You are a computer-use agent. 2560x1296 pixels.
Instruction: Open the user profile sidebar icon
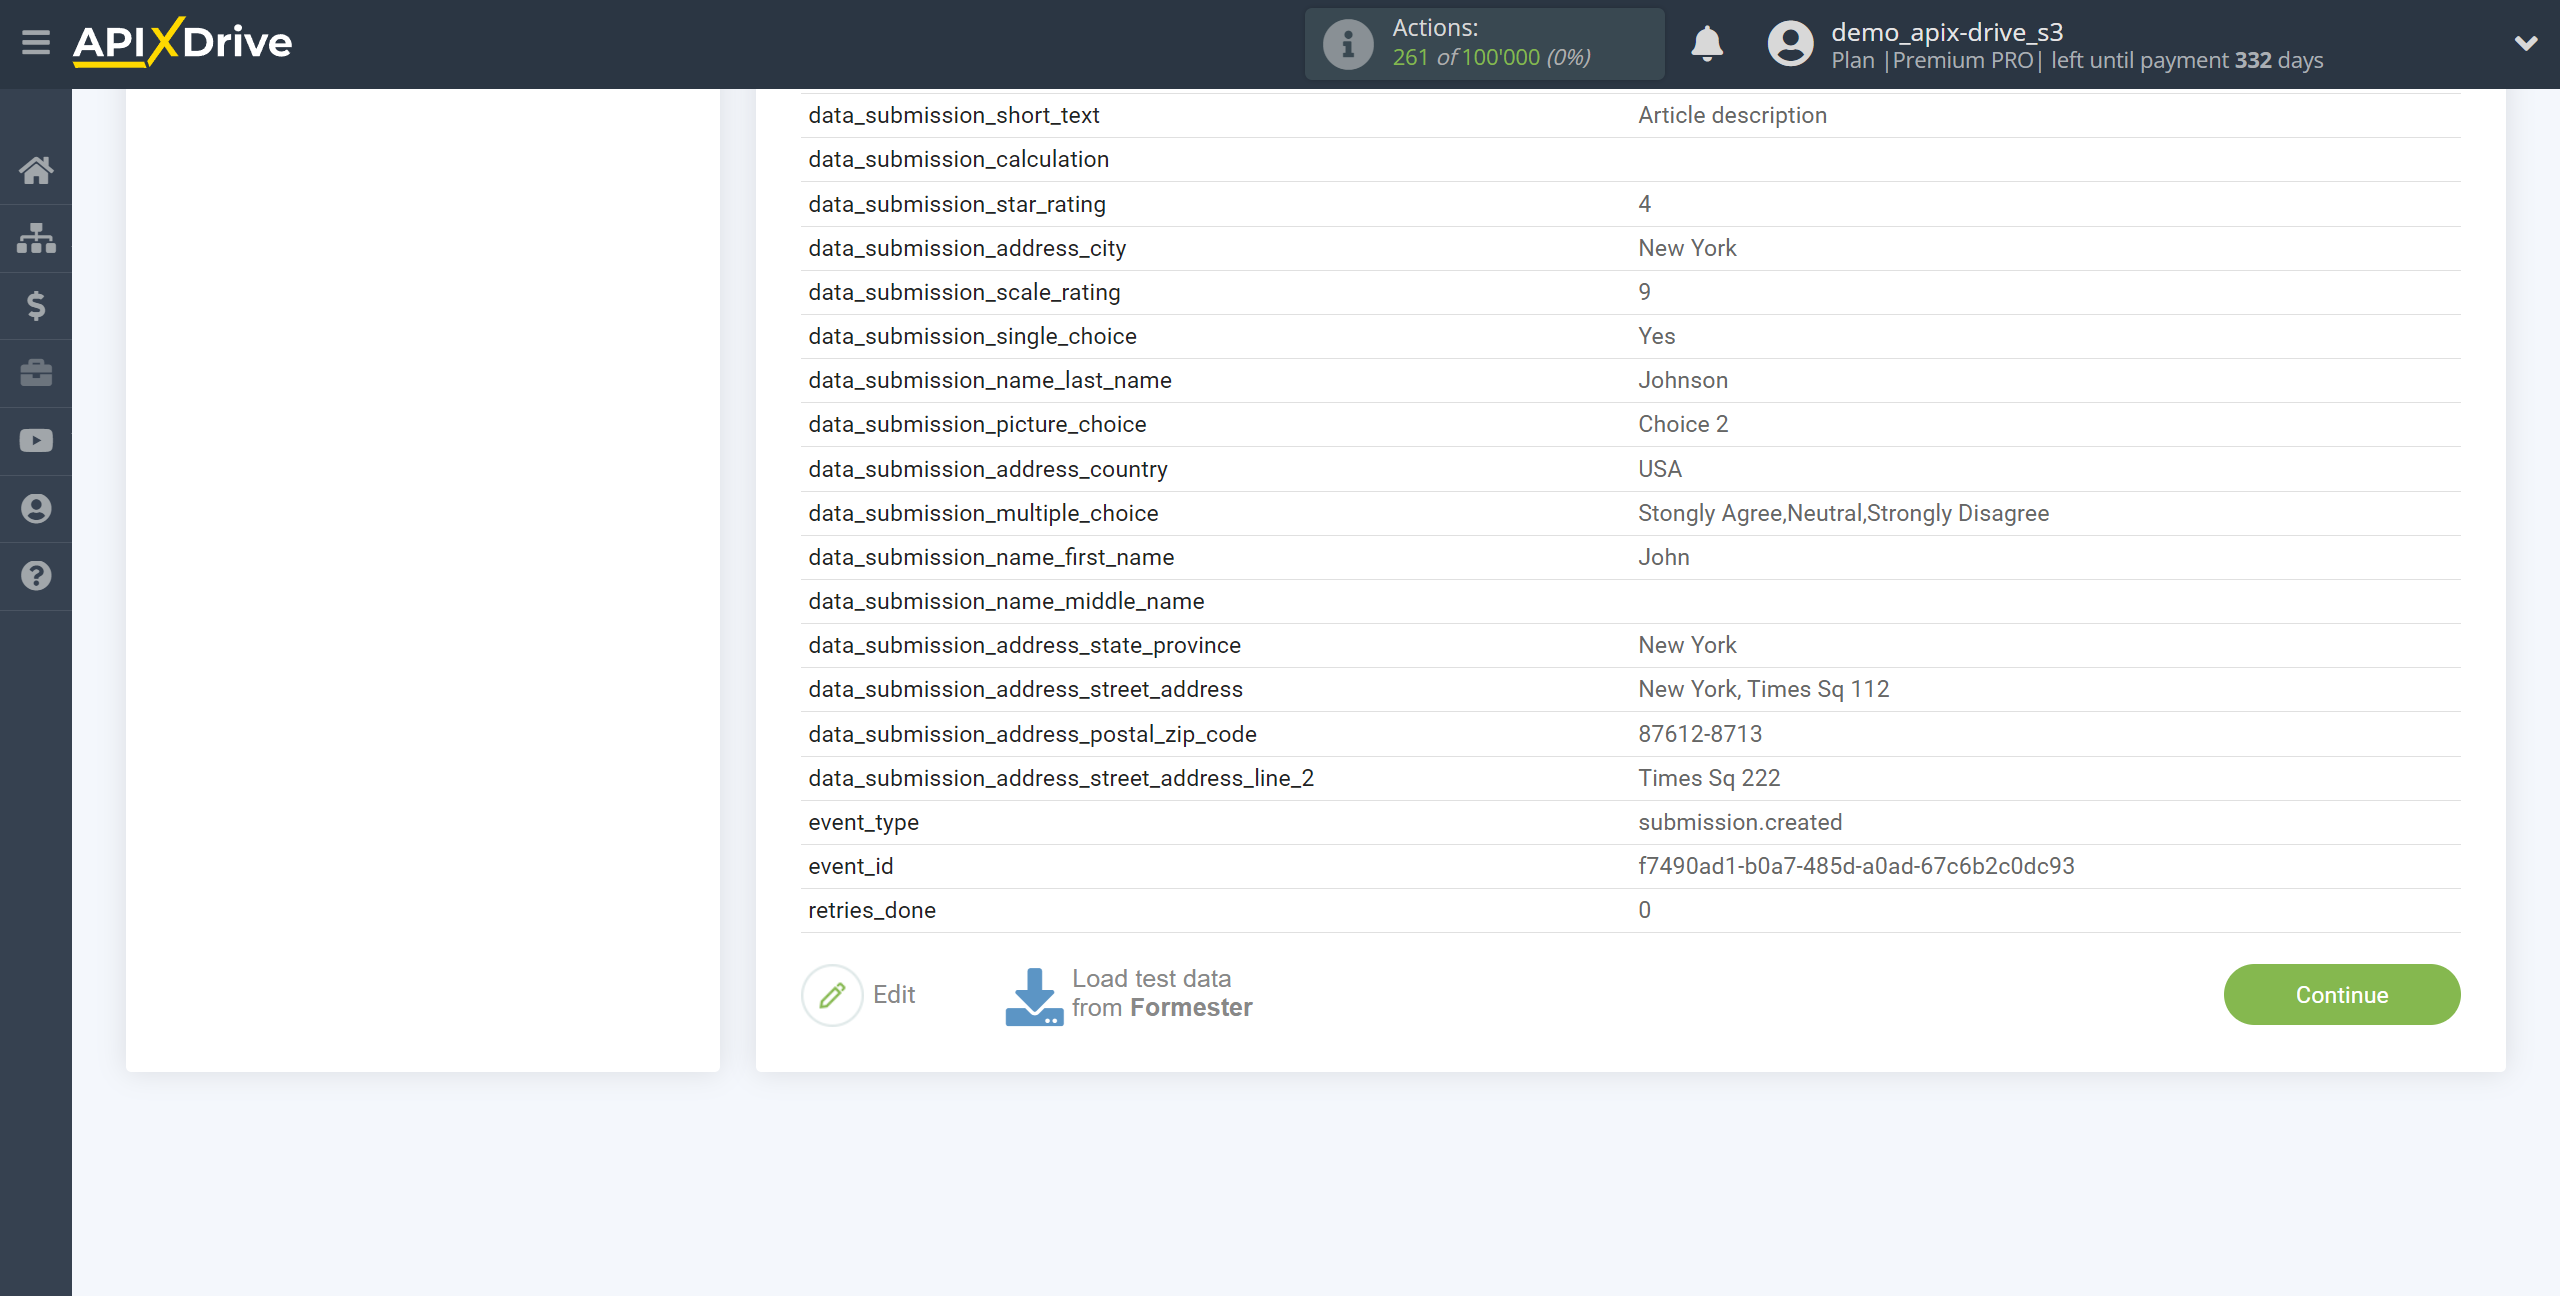click(36, 509)
